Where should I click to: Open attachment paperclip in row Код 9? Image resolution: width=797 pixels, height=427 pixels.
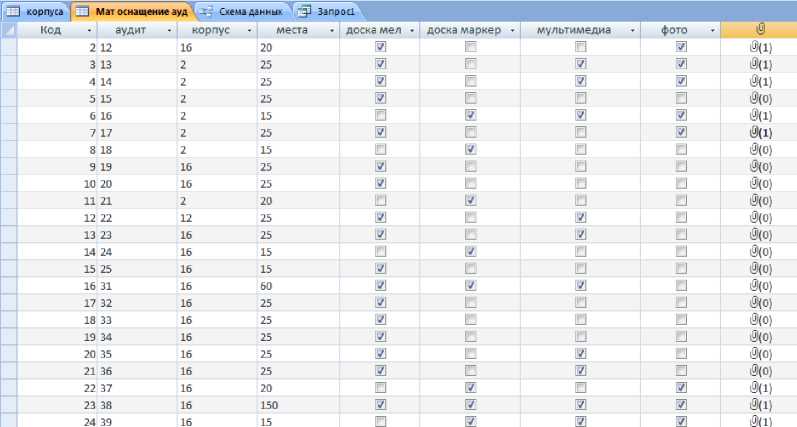[x=761, y=167]
